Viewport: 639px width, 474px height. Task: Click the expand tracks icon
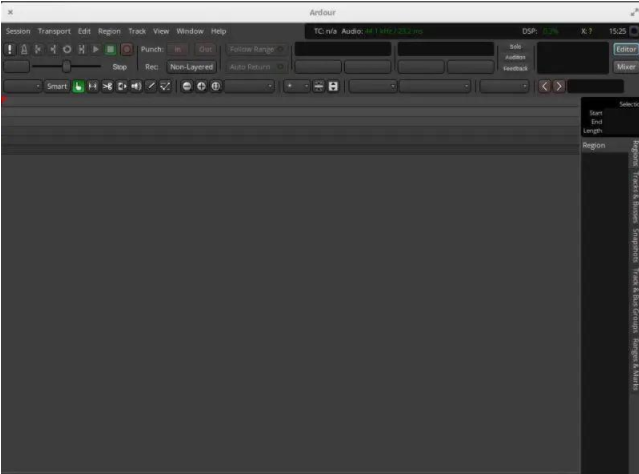[333, 86]
